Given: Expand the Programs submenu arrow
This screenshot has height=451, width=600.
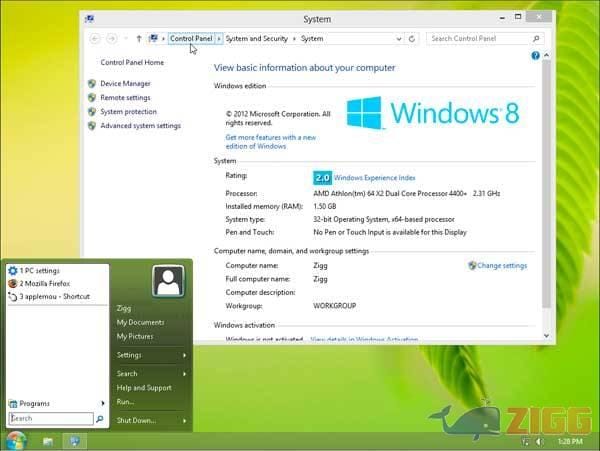Looking at the screenshot, I should 103,403.
